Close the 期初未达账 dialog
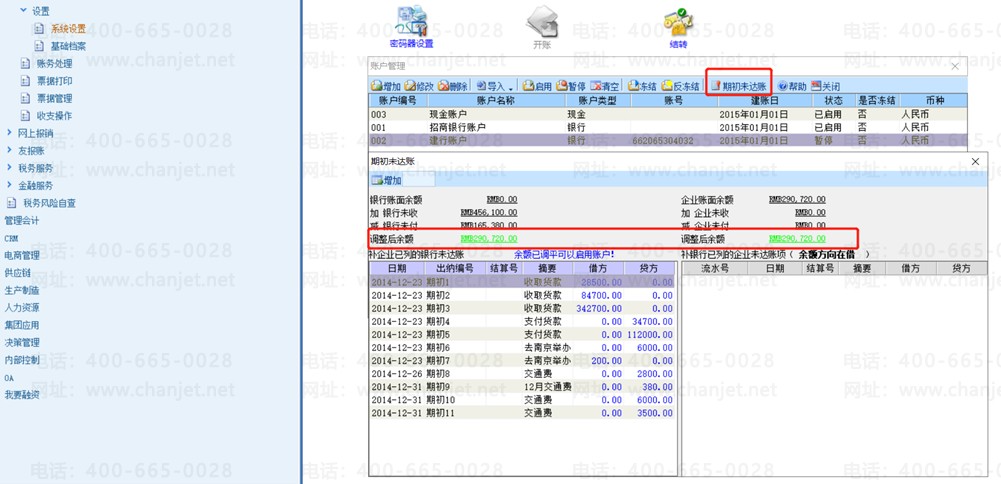Screen dimensions: 1001x484 (975, 162)
